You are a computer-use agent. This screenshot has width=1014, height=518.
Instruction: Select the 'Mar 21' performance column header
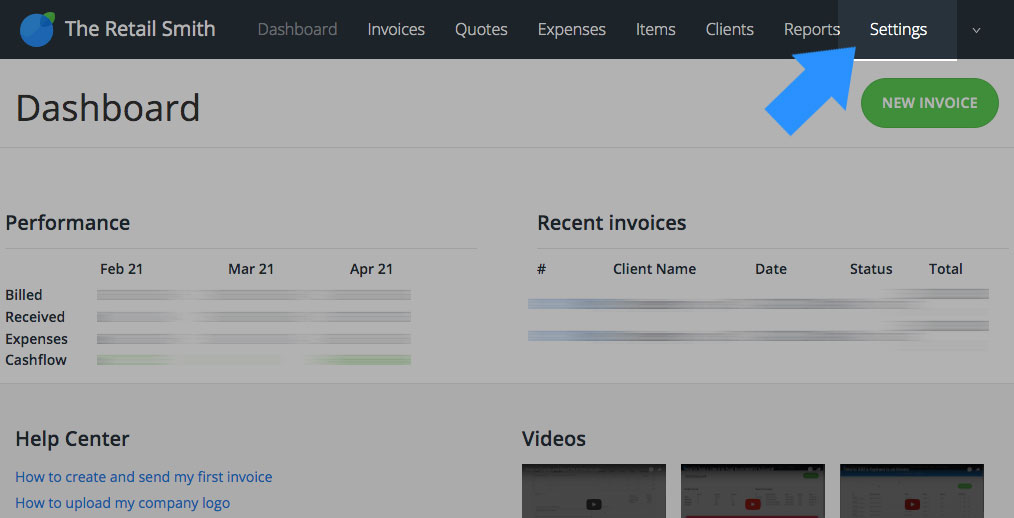click(x=251, y=269)
